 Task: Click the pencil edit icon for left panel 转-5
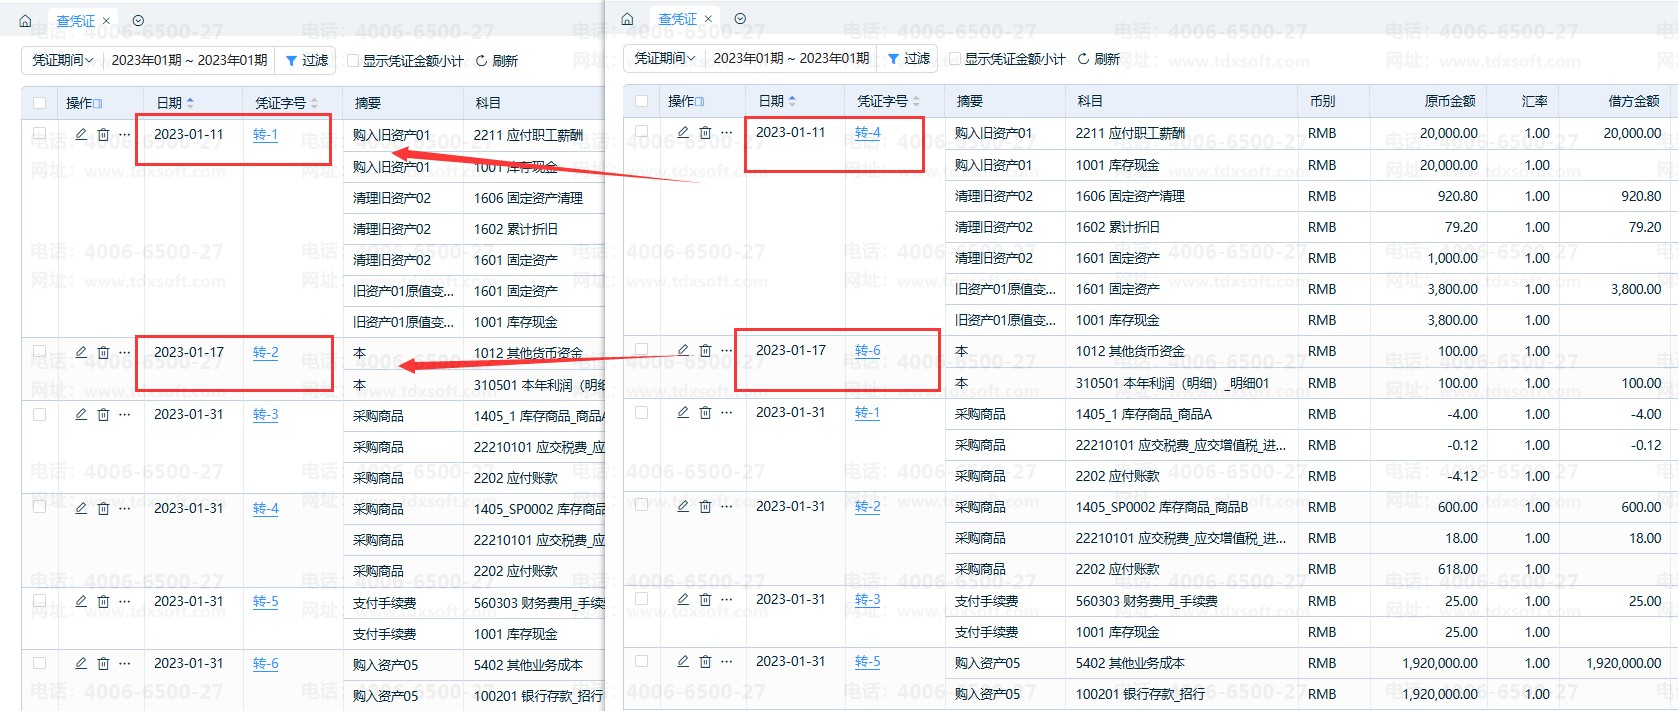point(81,602)
